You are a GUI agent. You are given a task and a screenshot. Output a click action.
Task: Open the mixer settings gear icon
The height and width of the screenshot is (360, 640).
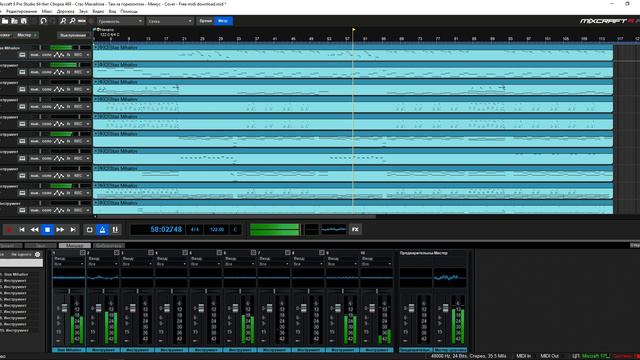[38, 254]
